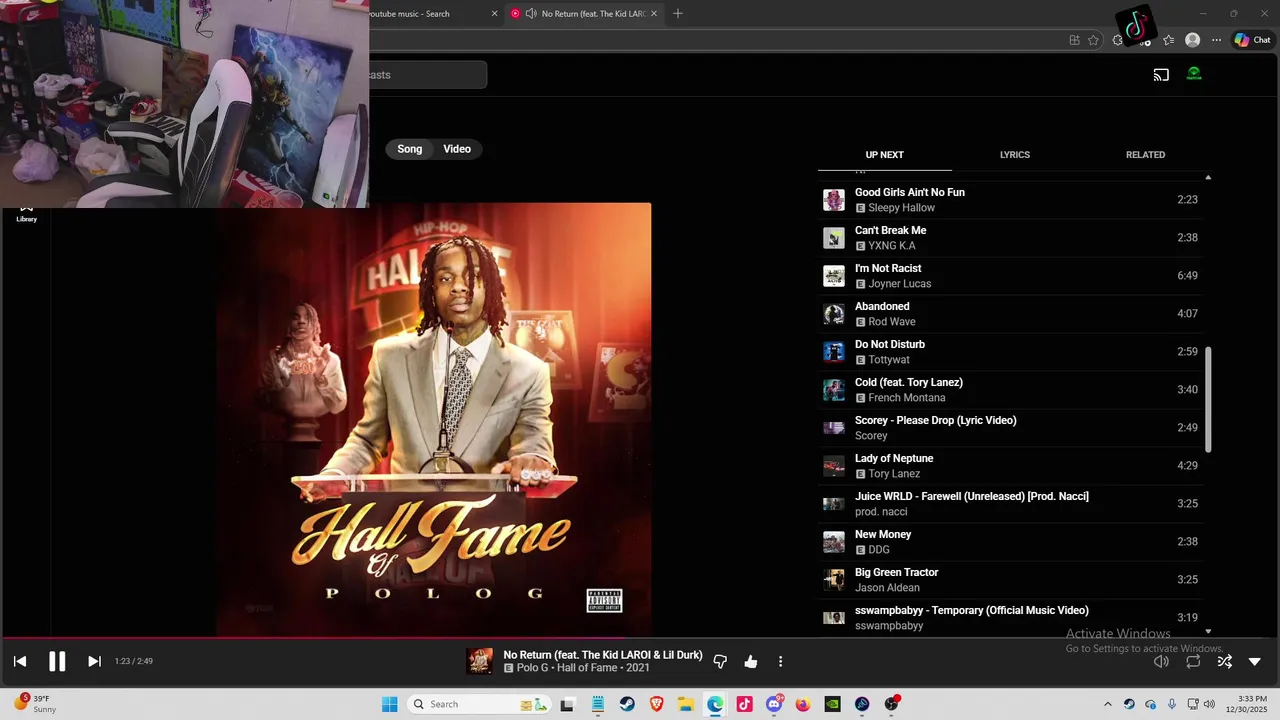Add this page to favorites star
The image size is (1280, 720).
pyautogui.click(x=1093, y=40)
